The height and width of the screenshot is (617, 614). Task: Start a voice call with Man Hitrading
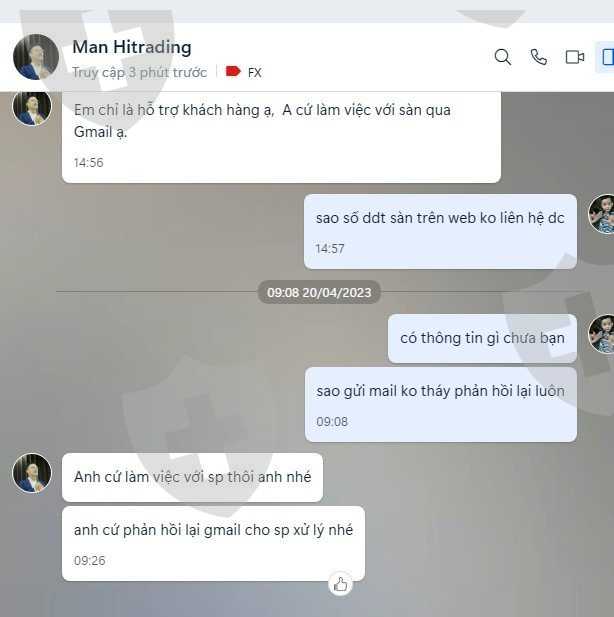(x=538, y=57)
